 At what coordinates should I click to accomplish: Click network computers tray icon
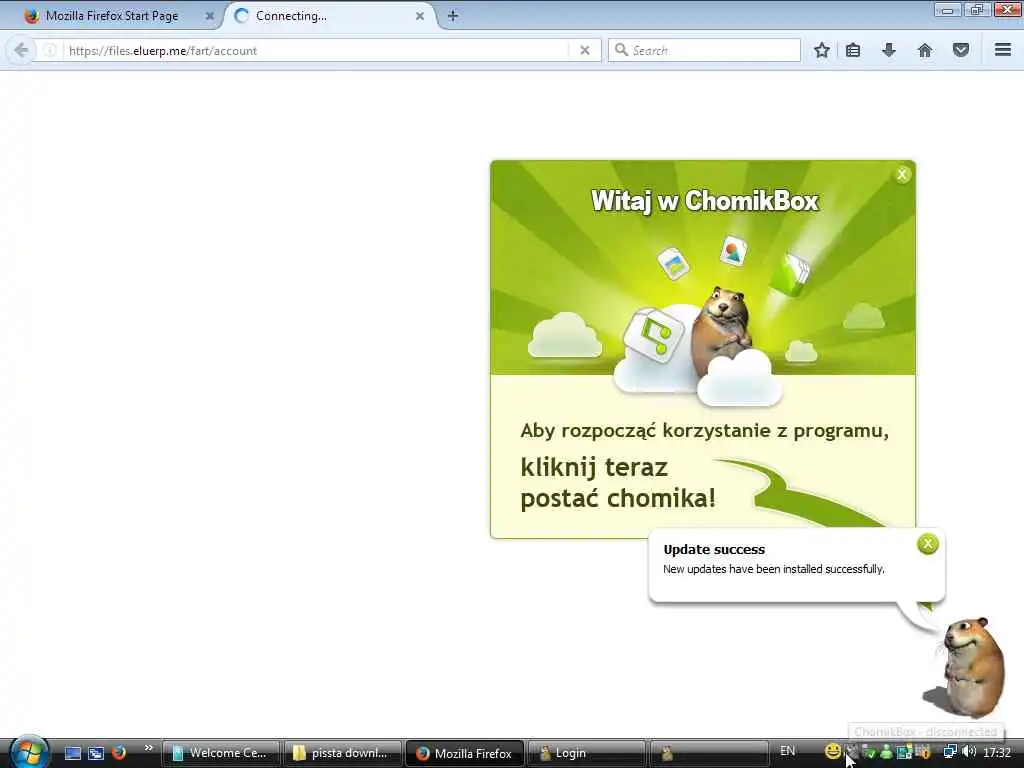click(950, 752)
